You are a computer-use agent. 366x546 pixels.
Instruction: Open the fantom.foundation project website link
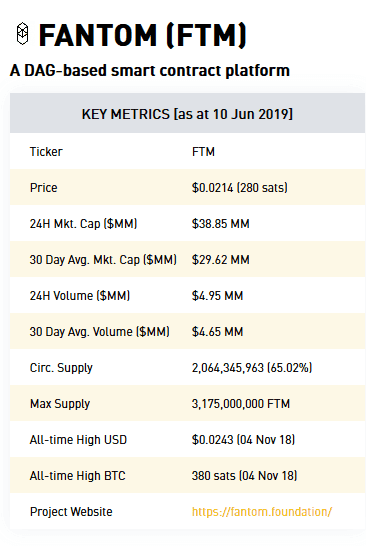point(262,512)
